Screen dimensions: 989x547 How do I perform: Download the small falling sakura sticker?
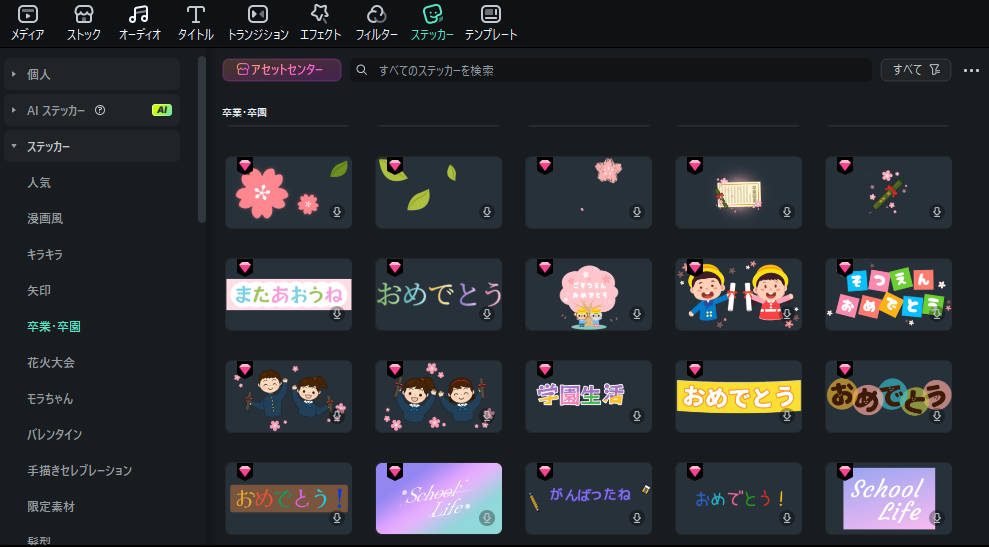(637, 212)
